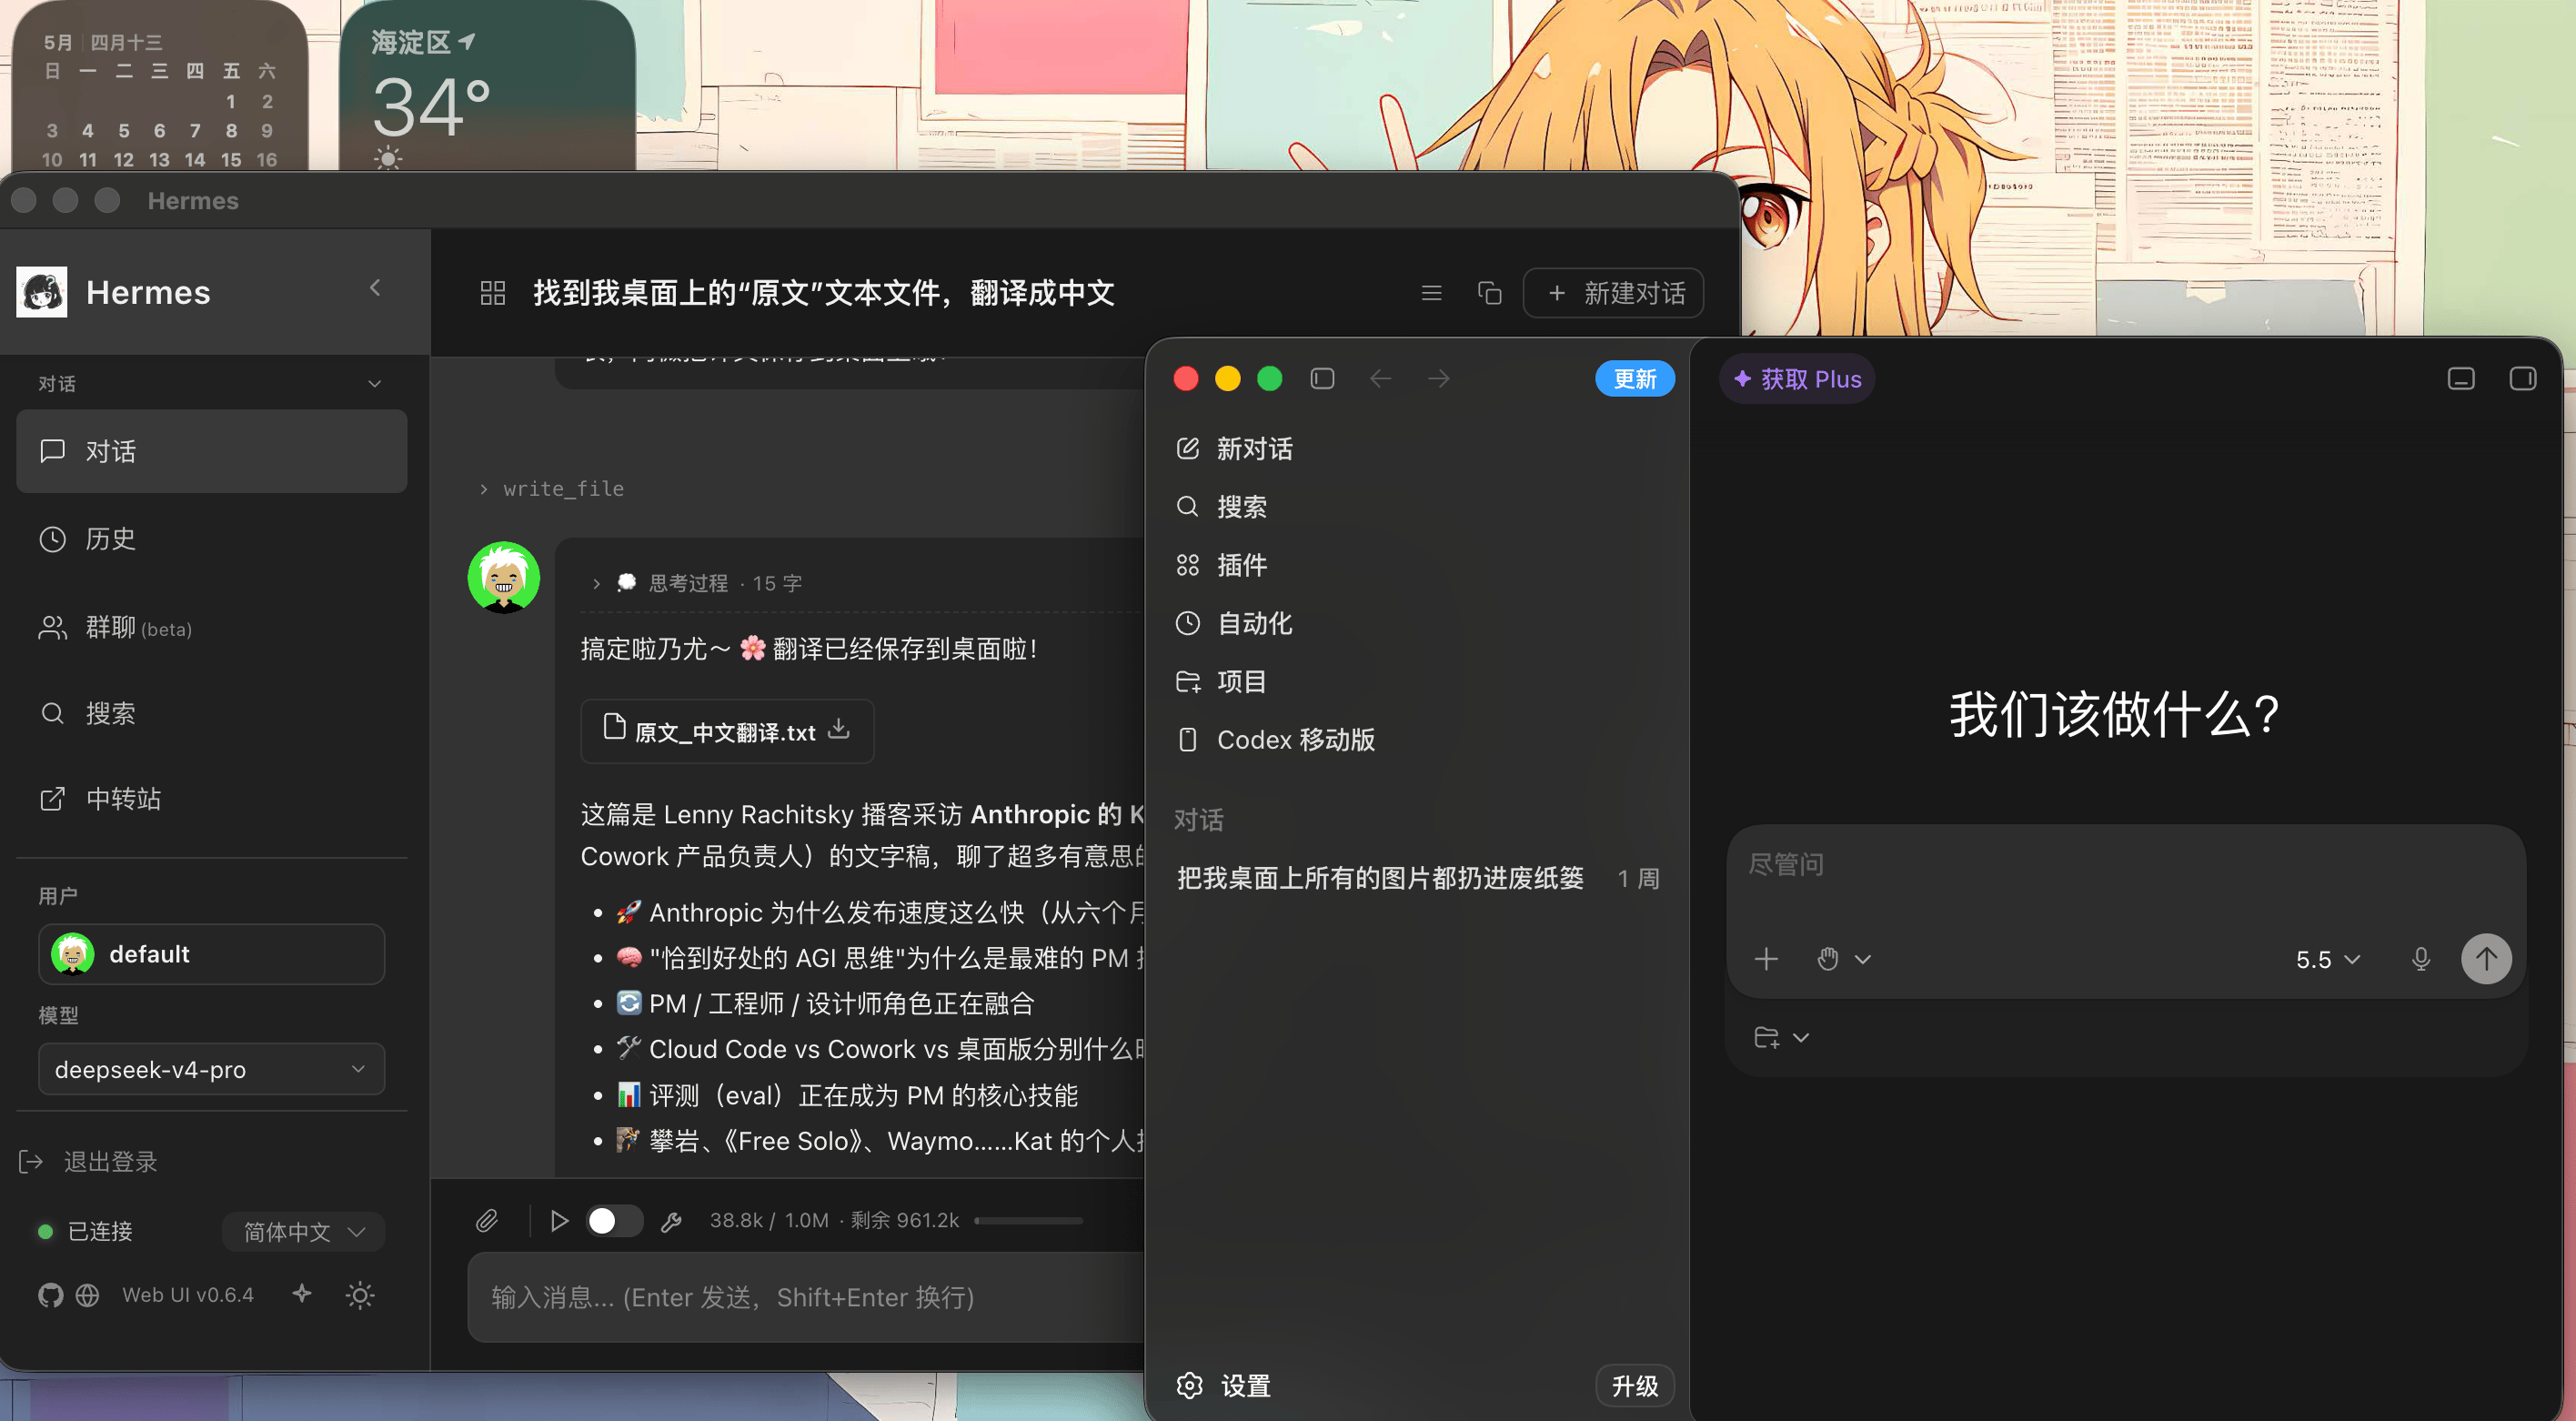Viewport: 2576px width, 1421px height.
Task: Click the Web UI v0.6.4 version label
Action: point(188,1295)
